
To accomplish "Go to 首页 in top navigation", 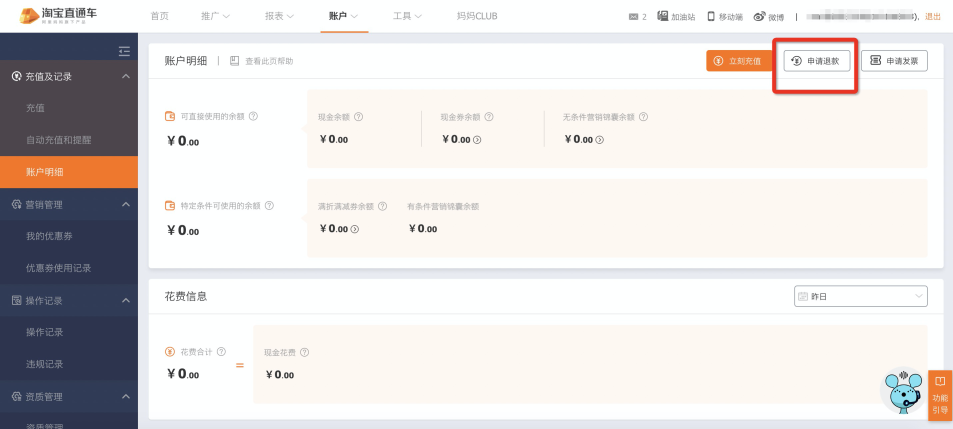I will click(x=159, y=16).
